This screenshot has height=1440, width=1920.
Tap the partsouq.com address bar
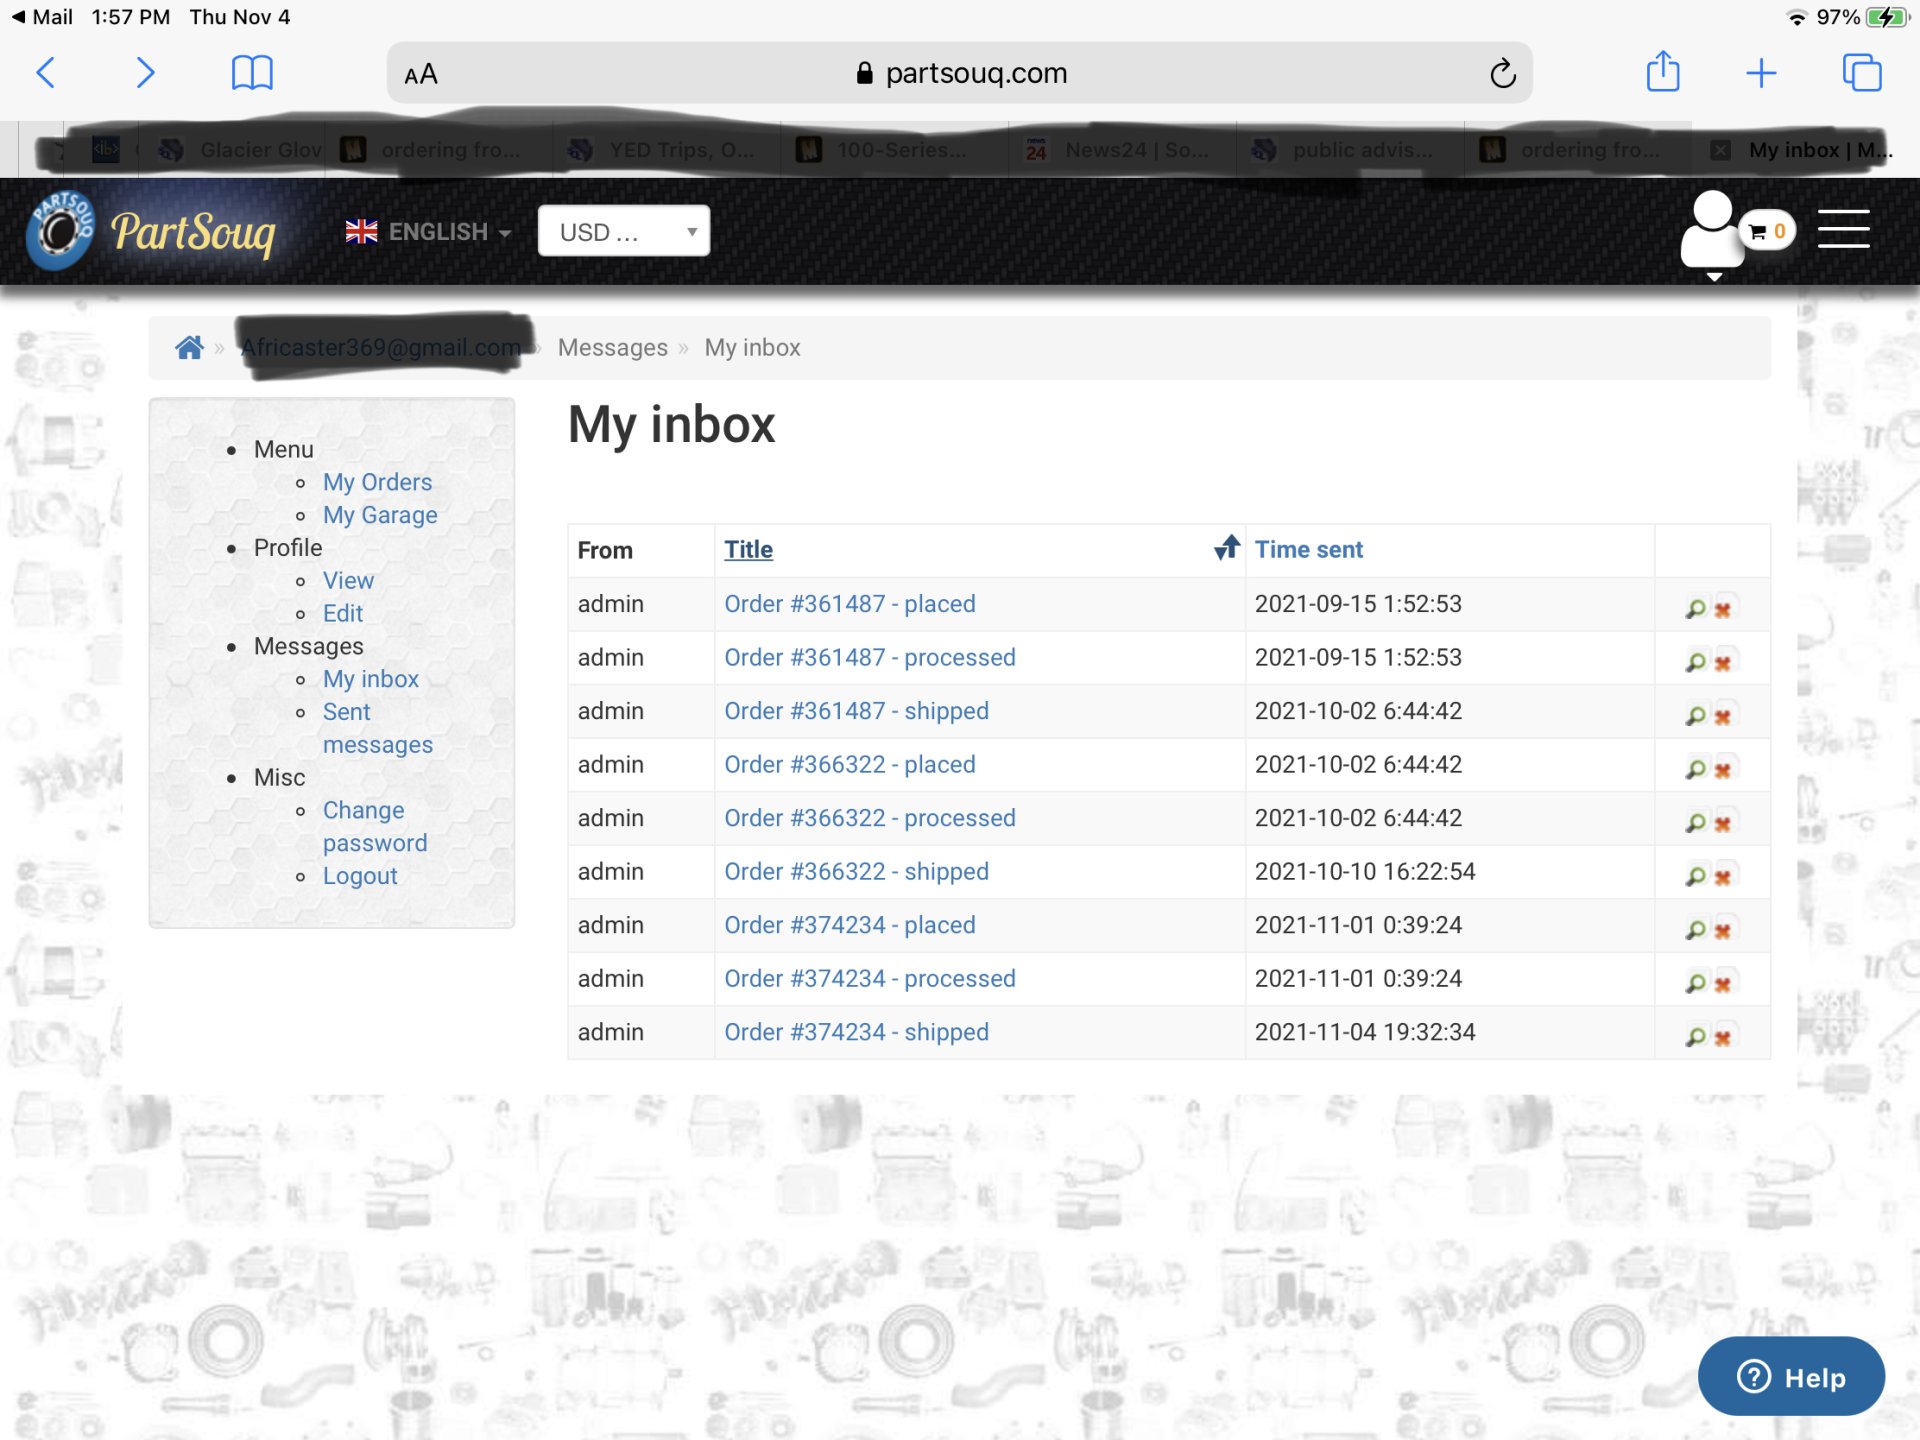959,73
